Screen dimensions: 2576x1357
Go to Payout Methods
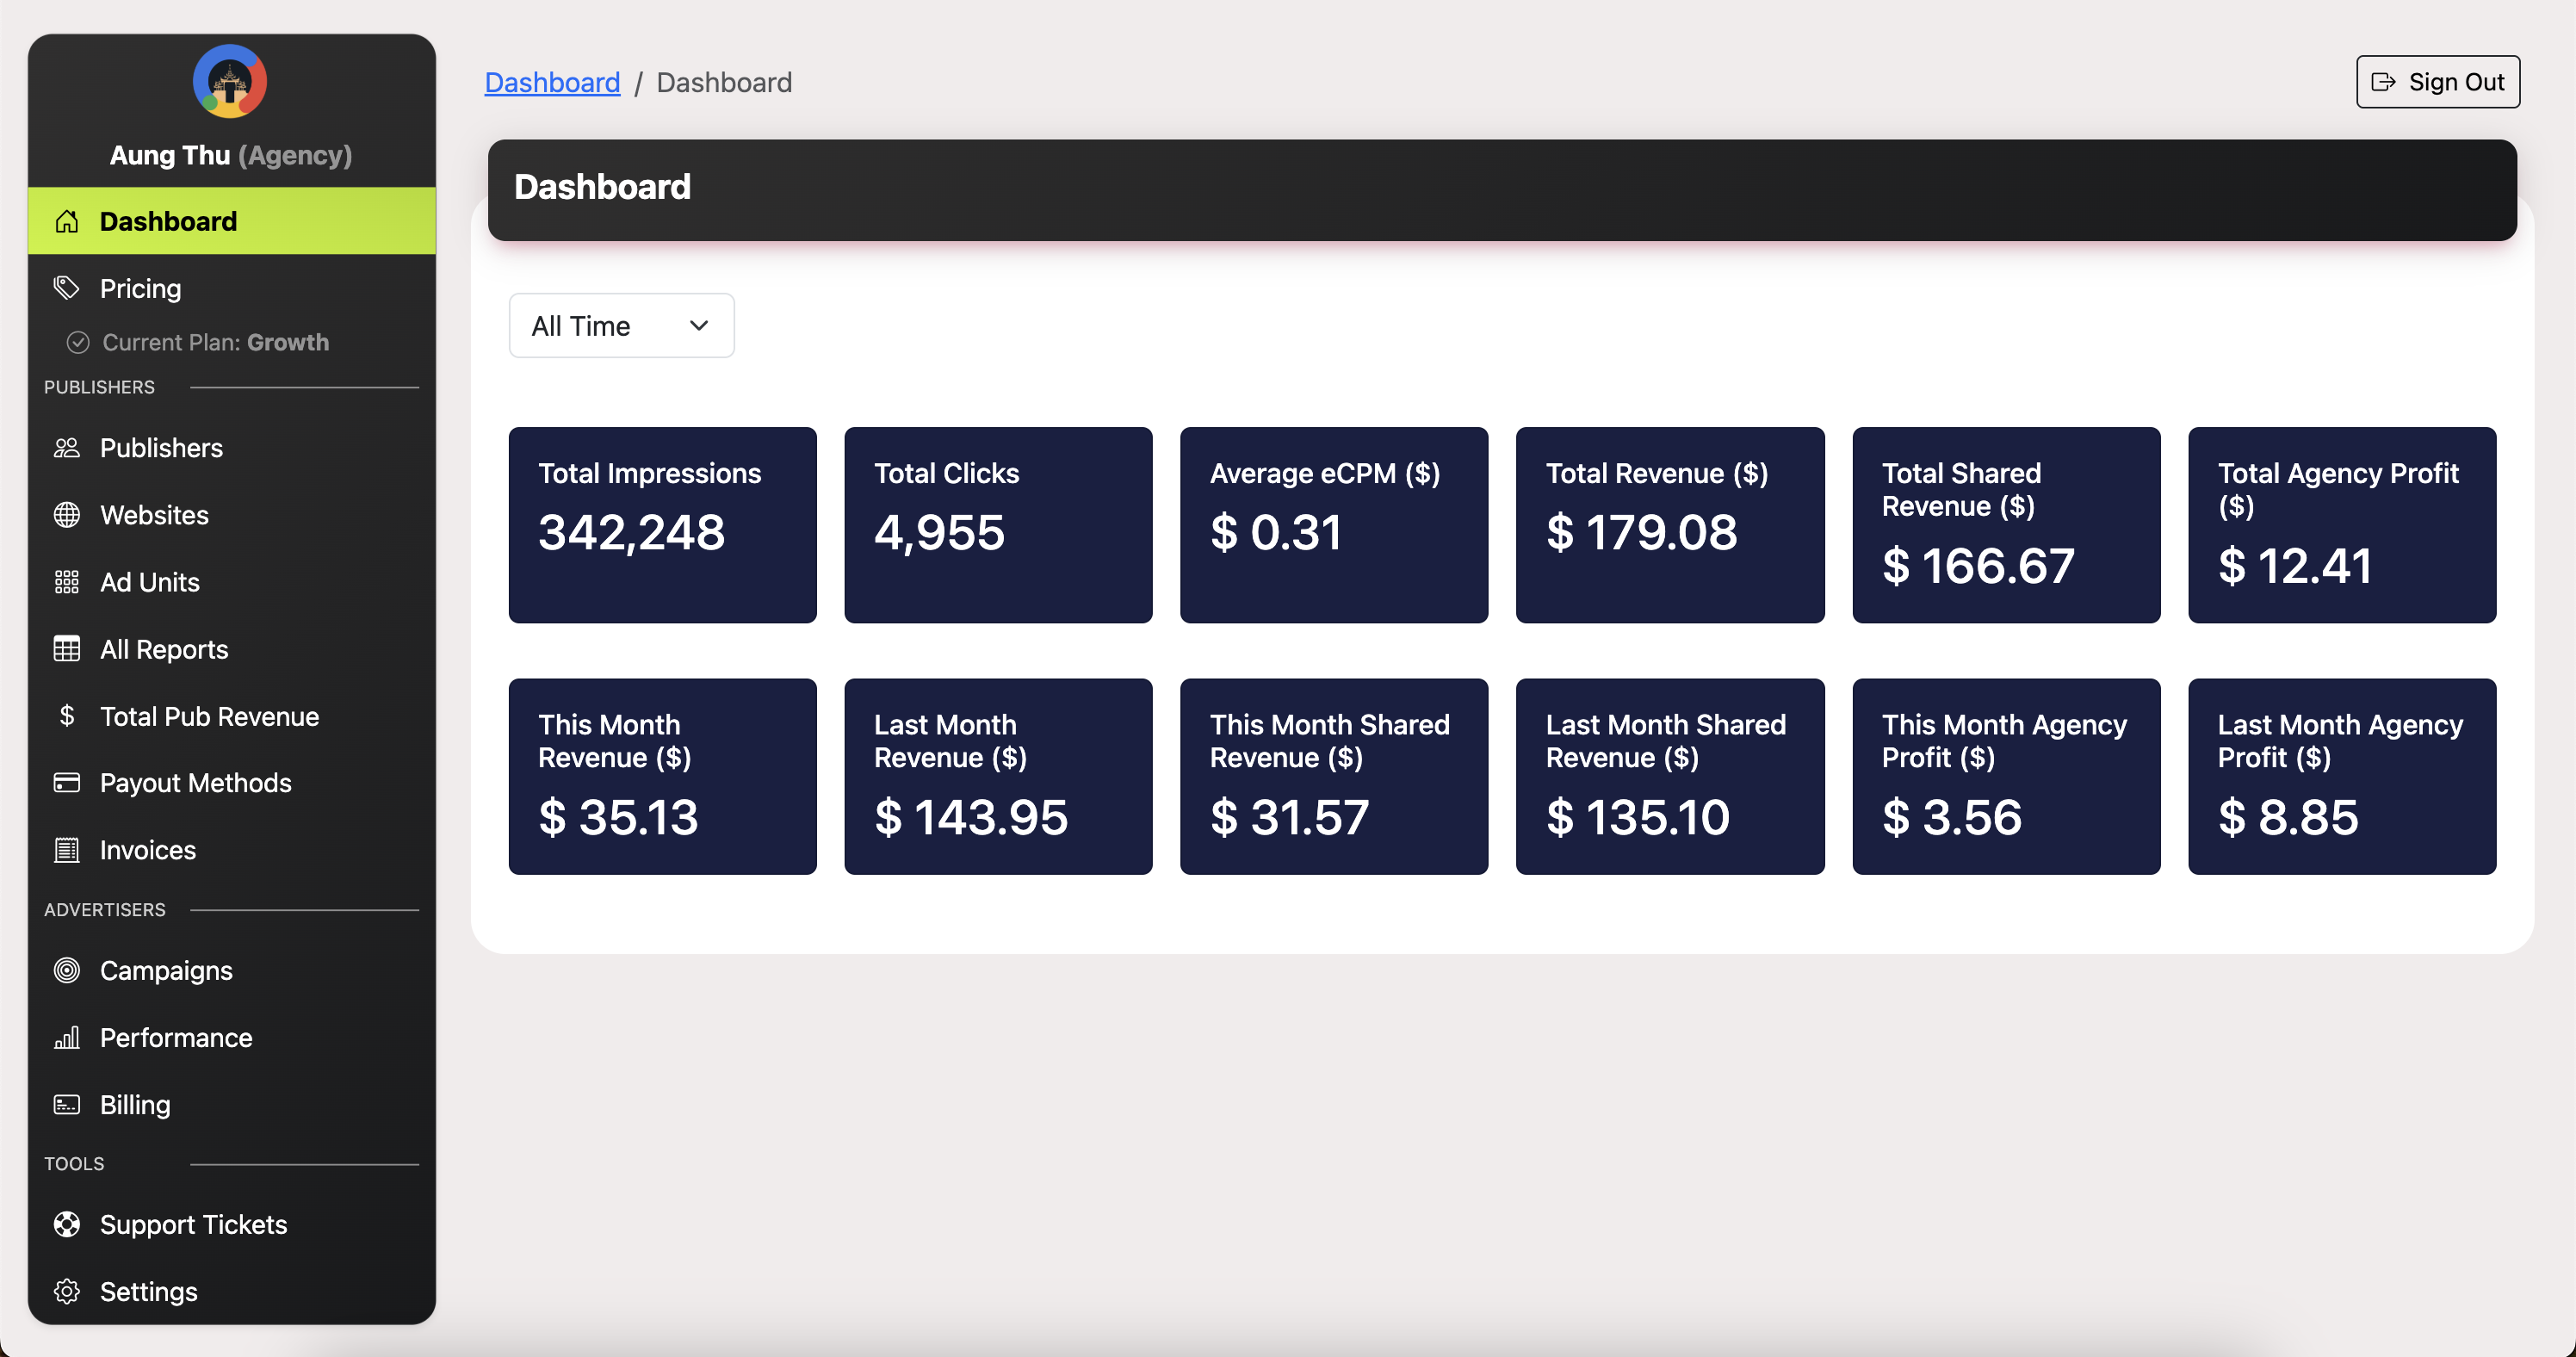pyautogui.click(x=232, y=783)
